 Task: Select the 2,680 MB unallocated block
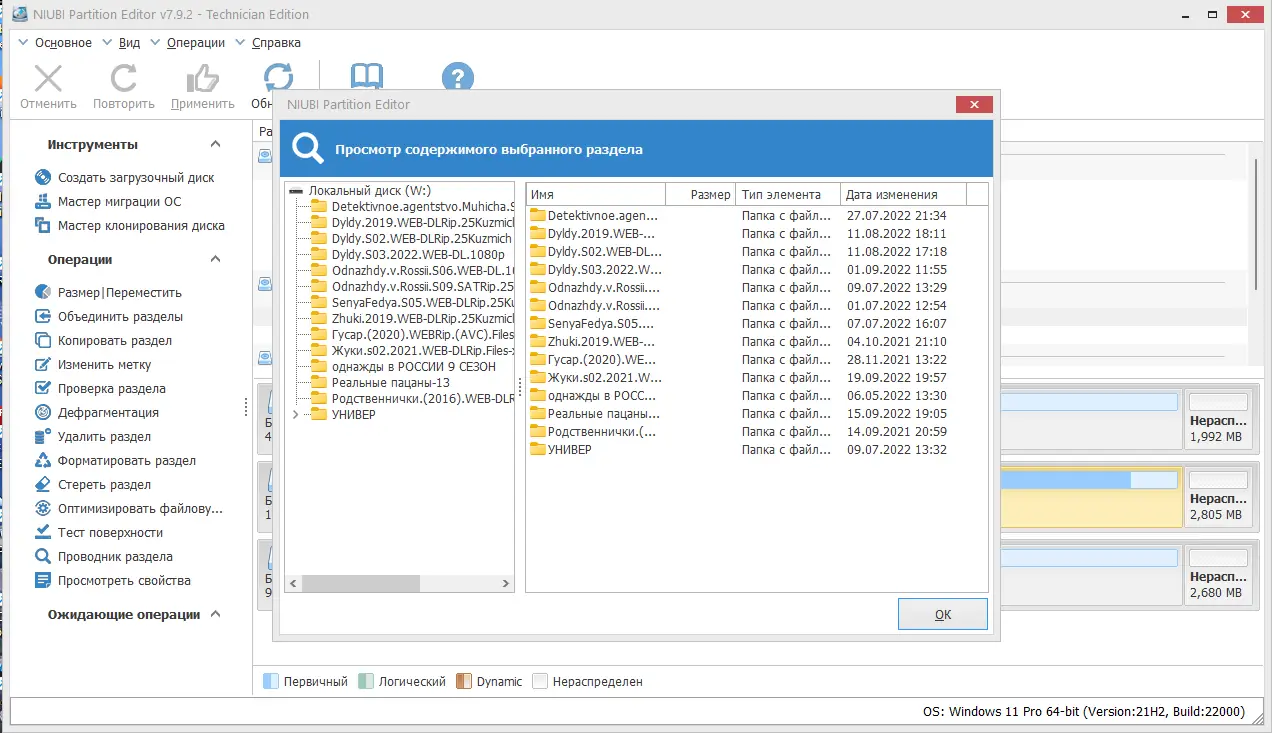[1217, 576]
